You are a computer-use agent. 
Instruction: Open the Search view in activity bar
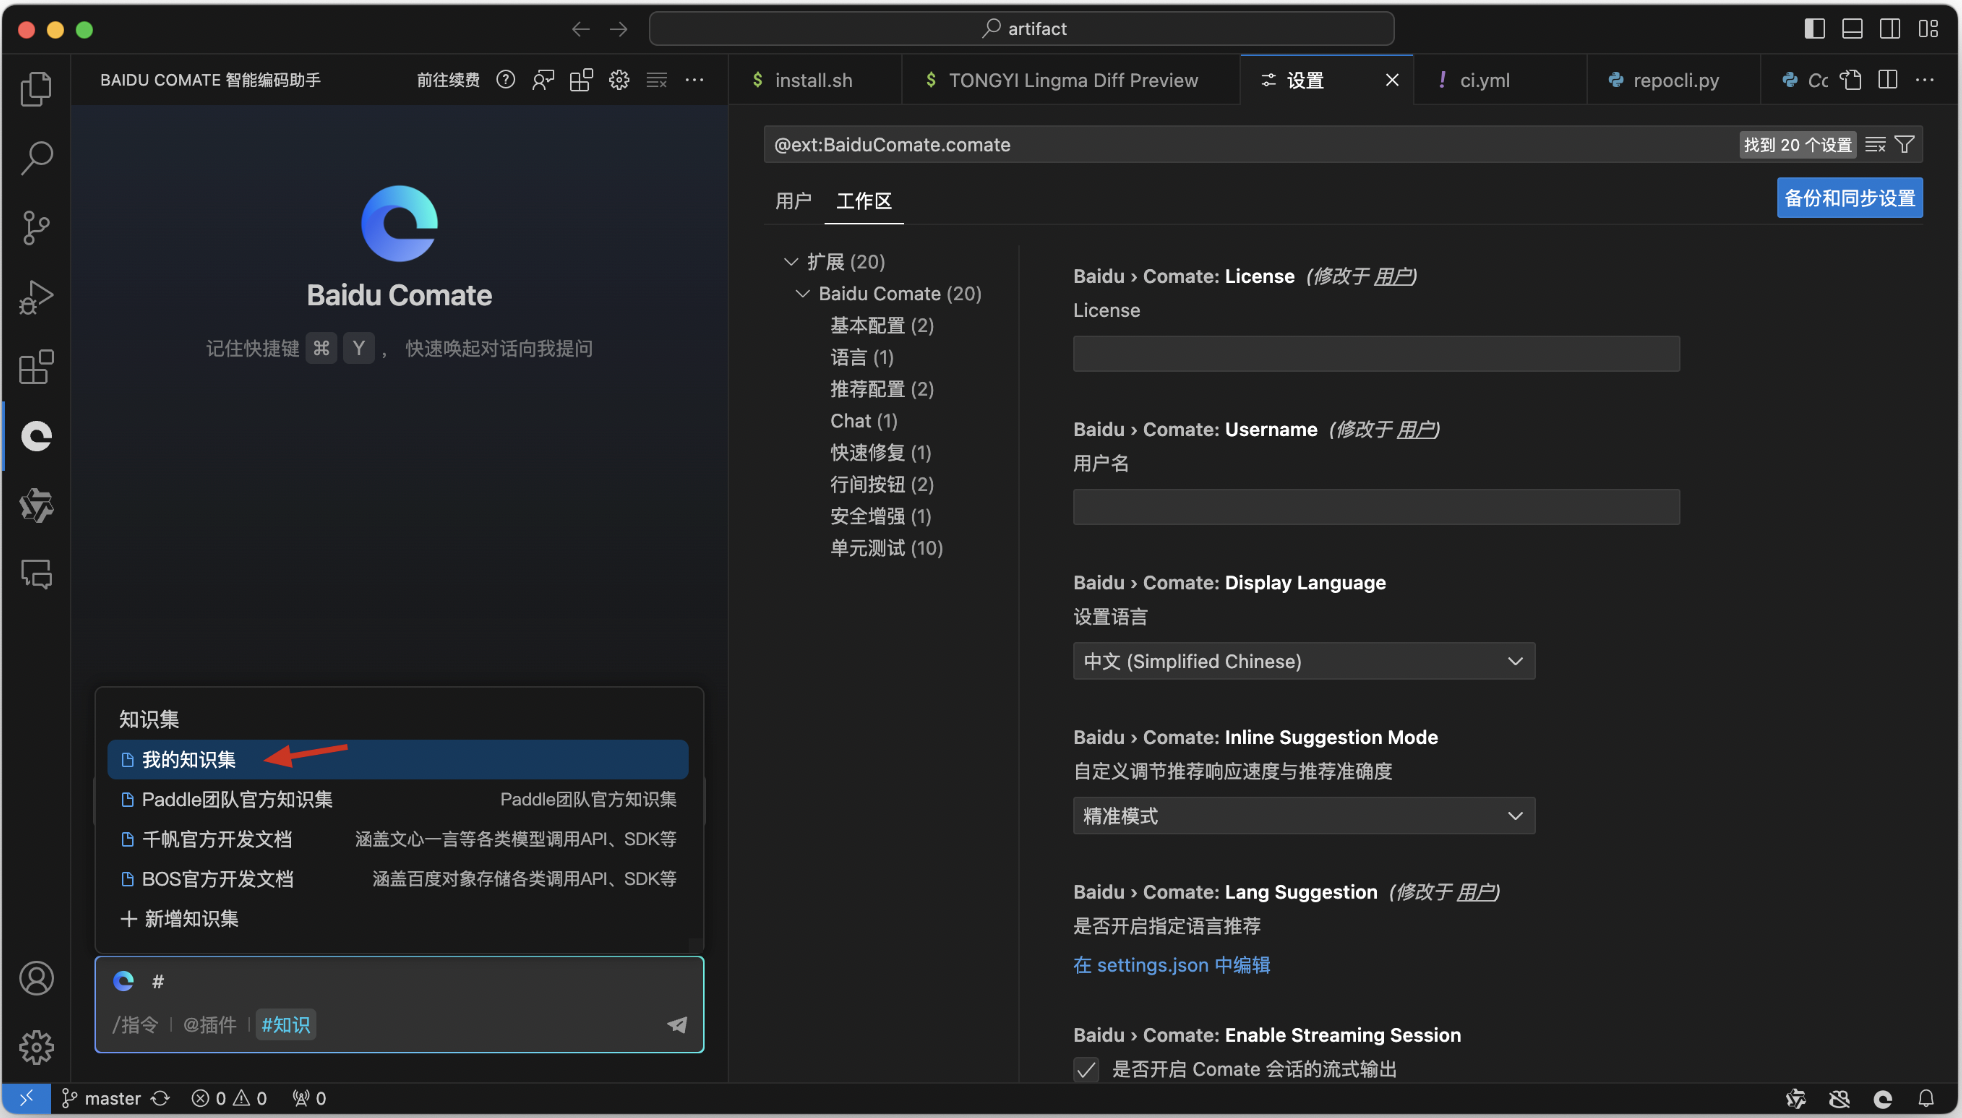36,158
